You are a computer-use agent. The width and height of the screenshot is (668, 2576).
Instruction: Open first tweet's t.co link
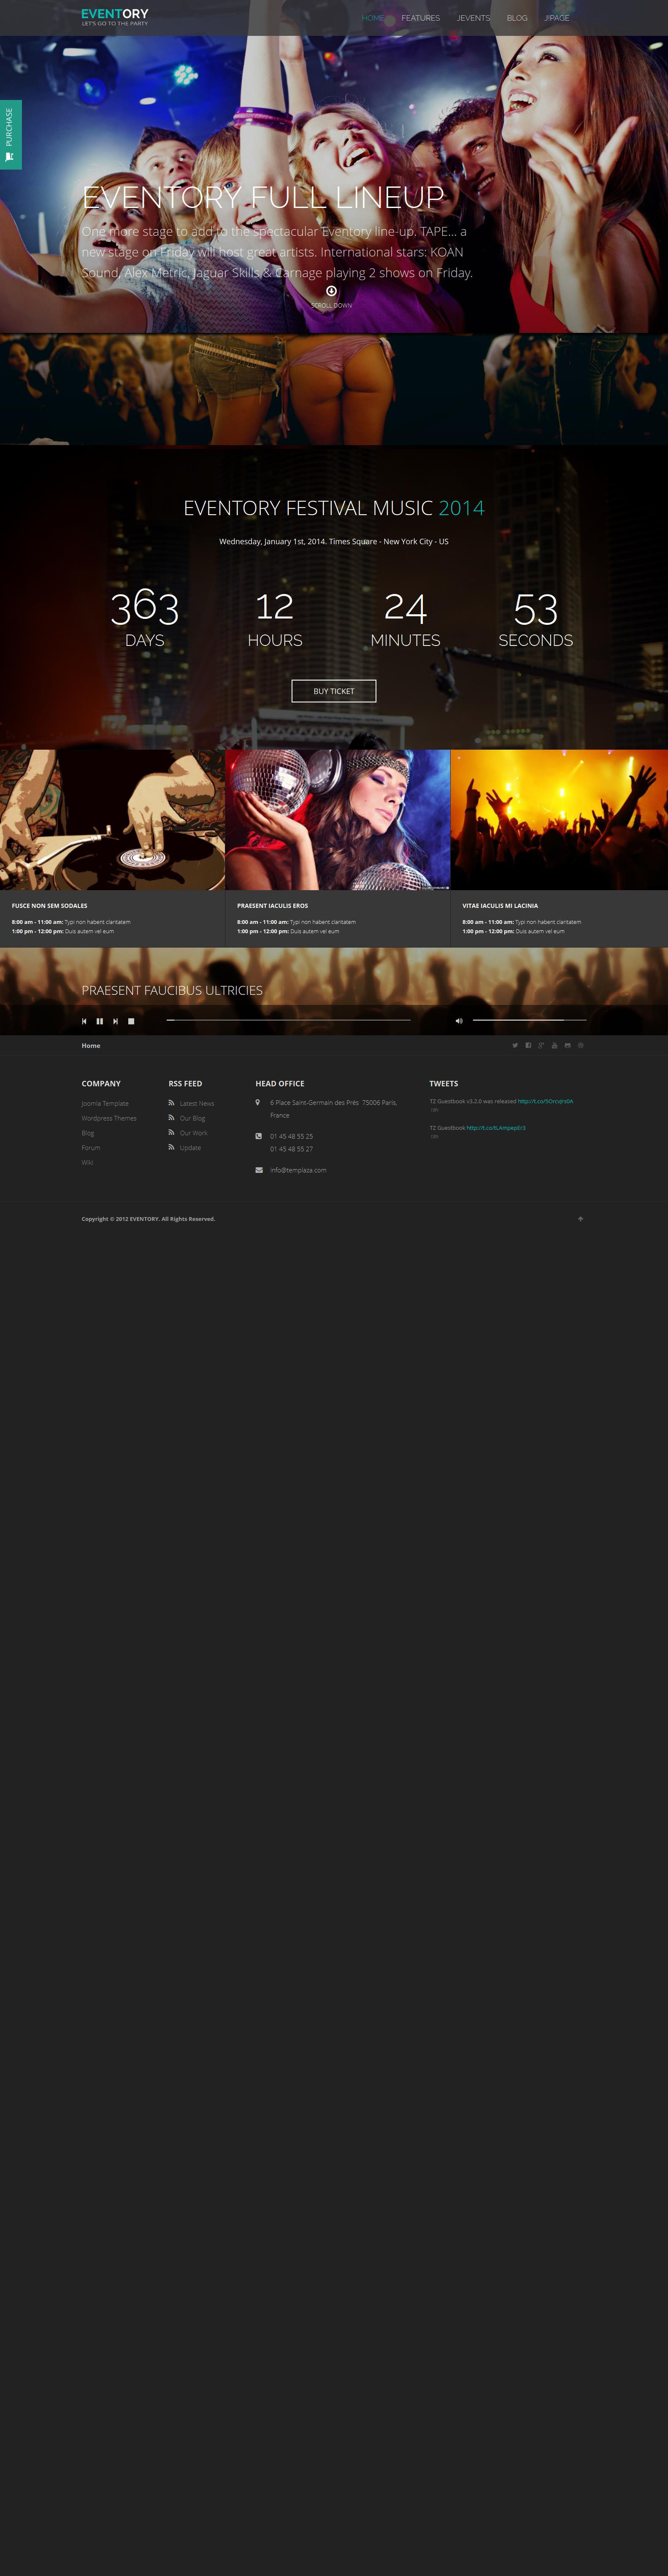(x=545, y=1101)
